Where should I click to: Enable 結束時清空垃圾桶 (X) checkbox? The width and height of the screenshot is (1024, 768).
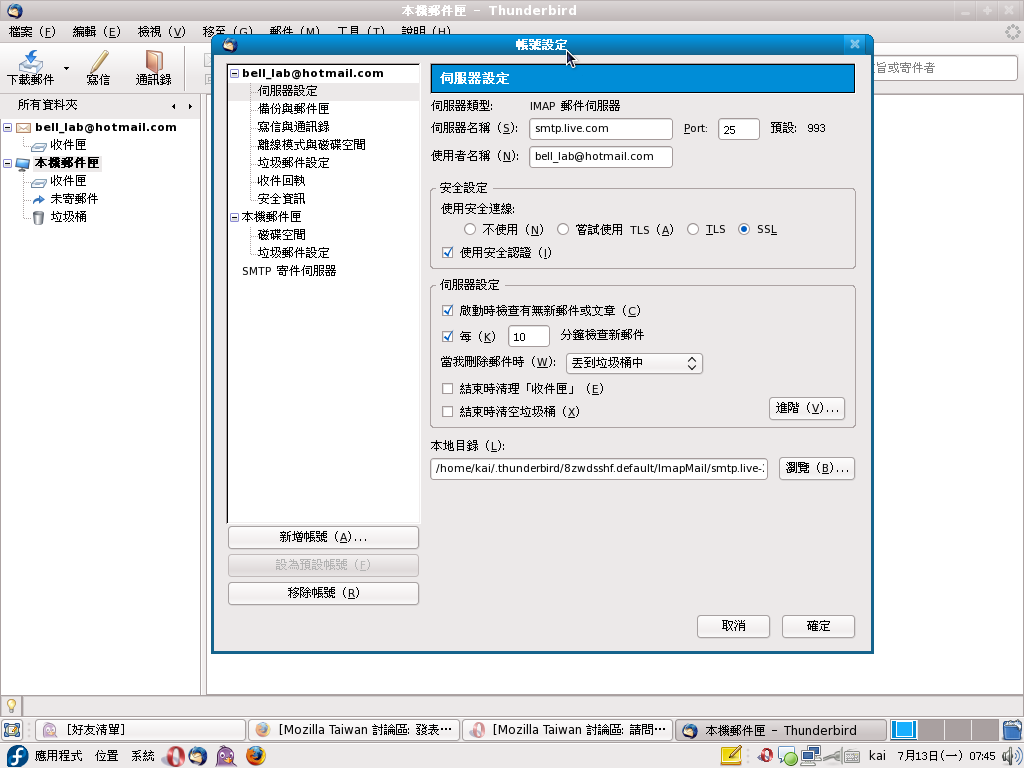coord(447,411)
